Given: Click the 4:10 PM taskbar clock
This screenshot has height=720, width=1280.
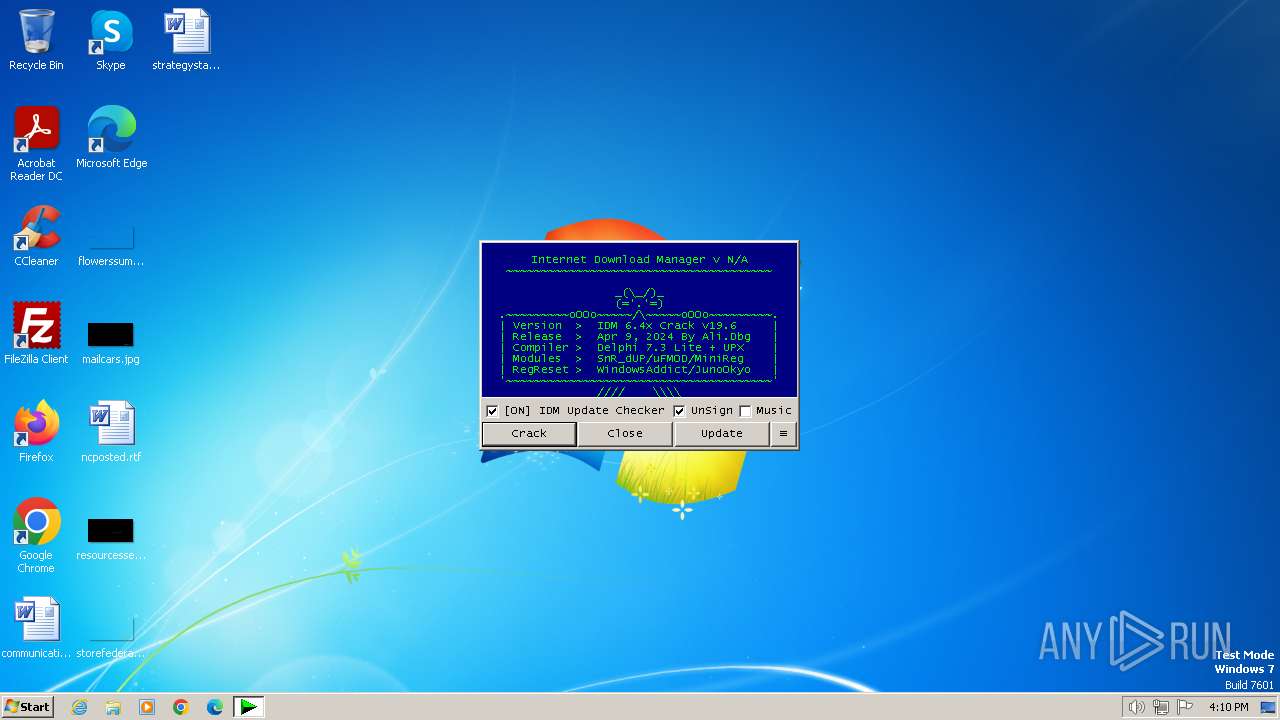Looking at the screenshot, I should tap(1228, 707).
